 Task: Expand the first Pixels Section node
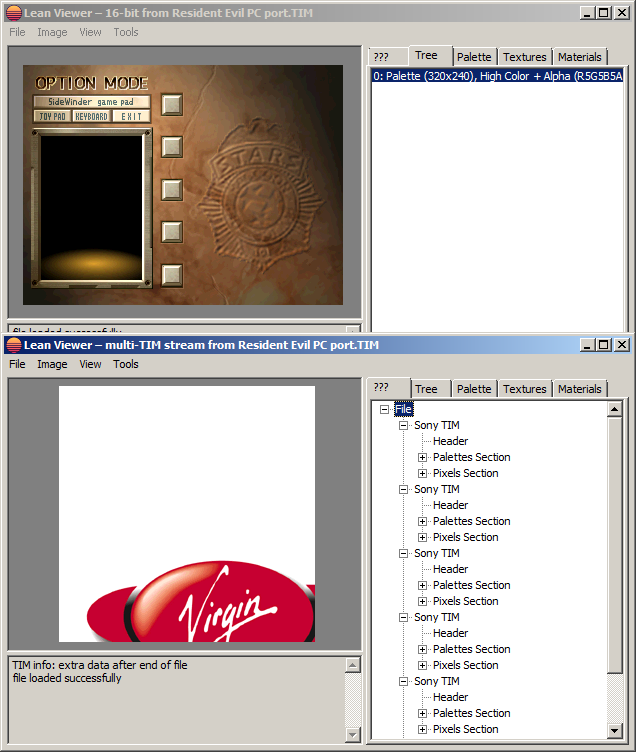pyautogui.click(x=423, y=473)
